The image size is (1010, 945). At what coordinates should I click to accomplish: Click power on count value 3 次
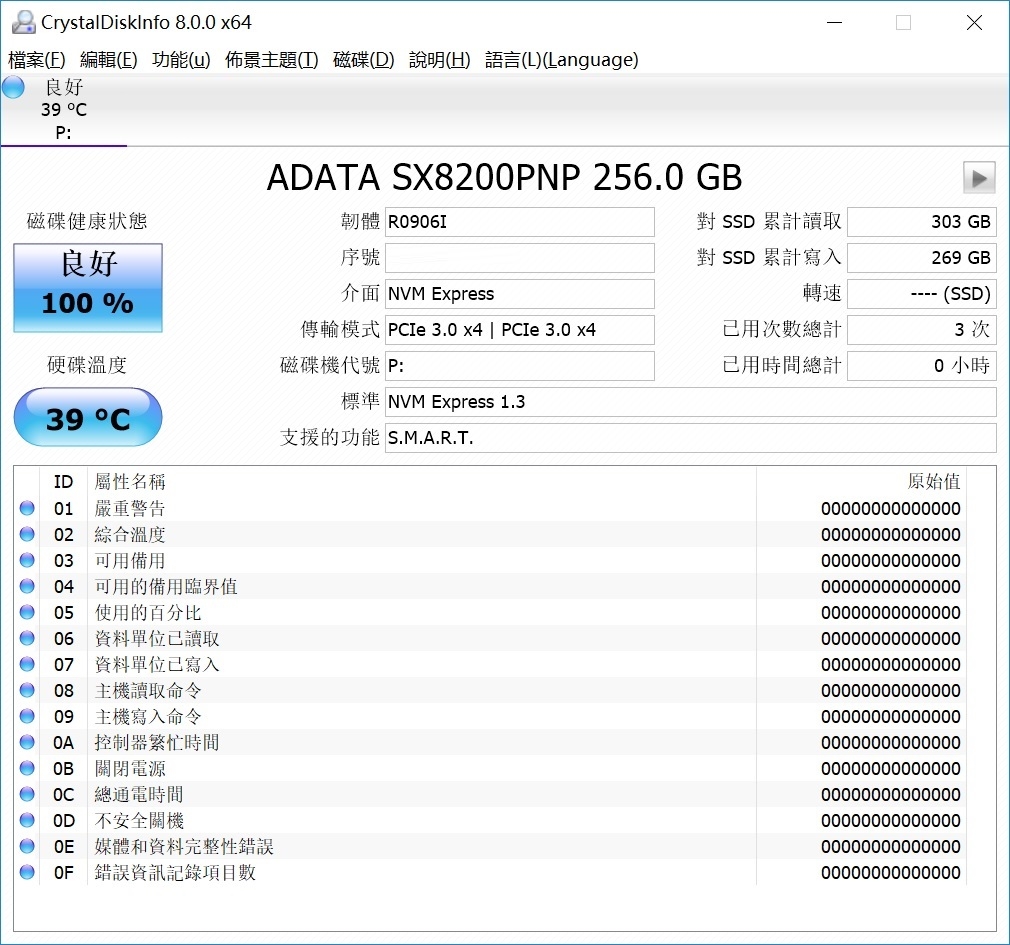click(922, 330)
